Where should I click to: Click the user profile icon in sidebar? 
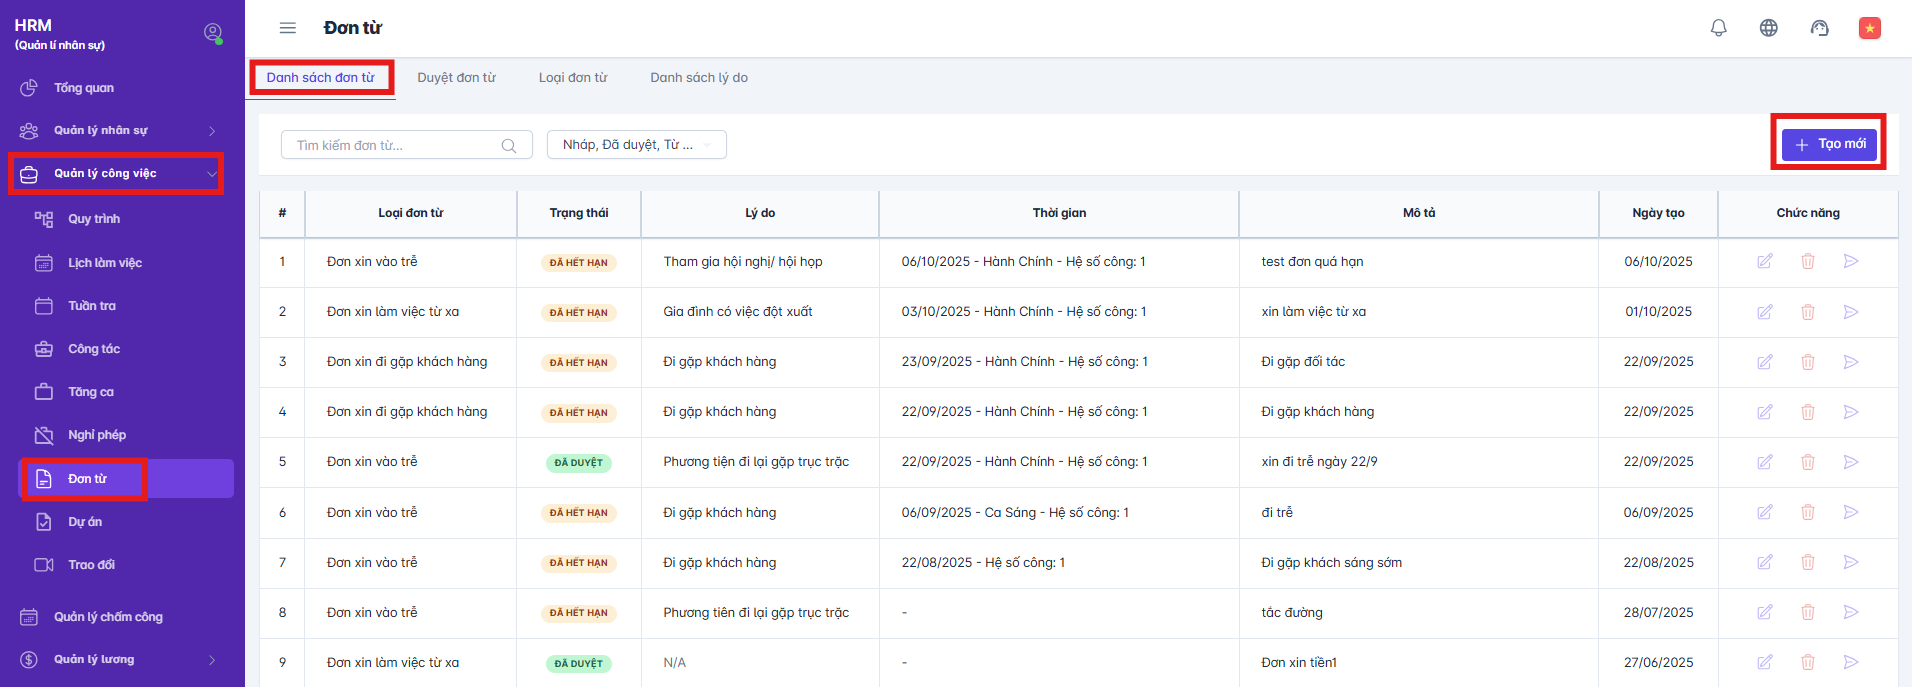point(213,33)
